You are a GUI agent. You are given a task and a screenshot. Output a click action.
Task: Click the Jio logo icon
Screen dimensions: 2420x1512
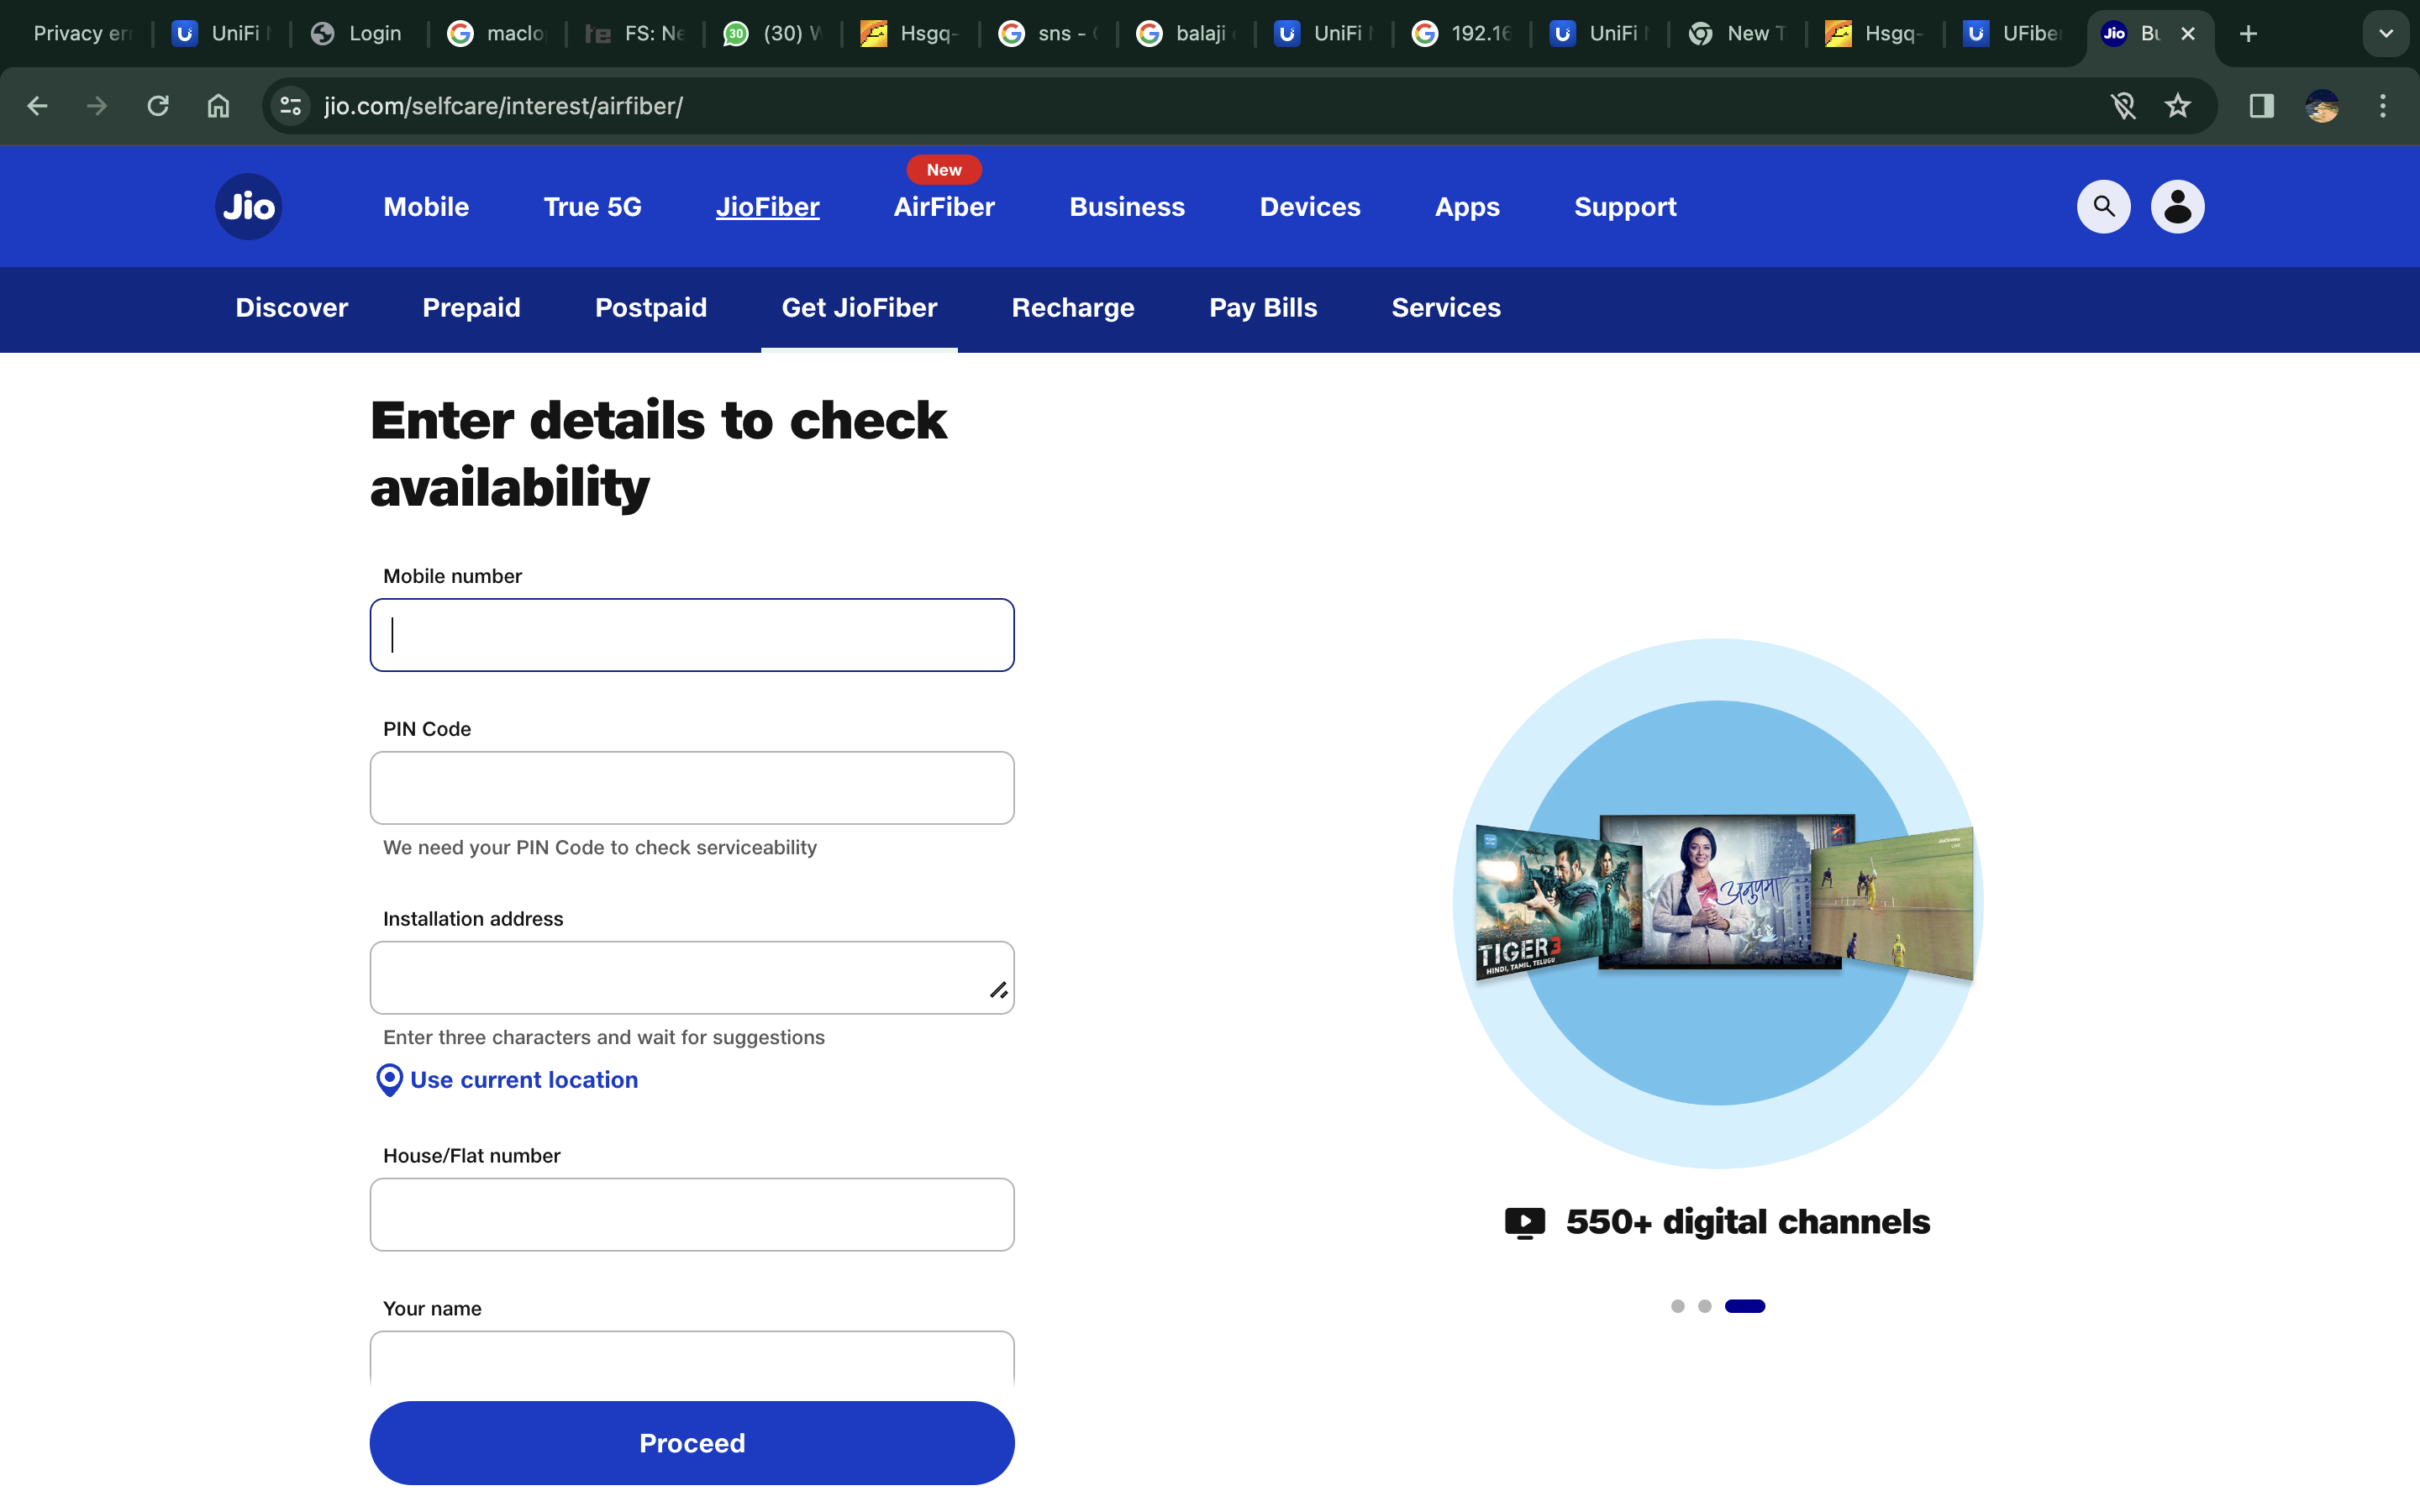pyautogui.click(x=248, y=207)
